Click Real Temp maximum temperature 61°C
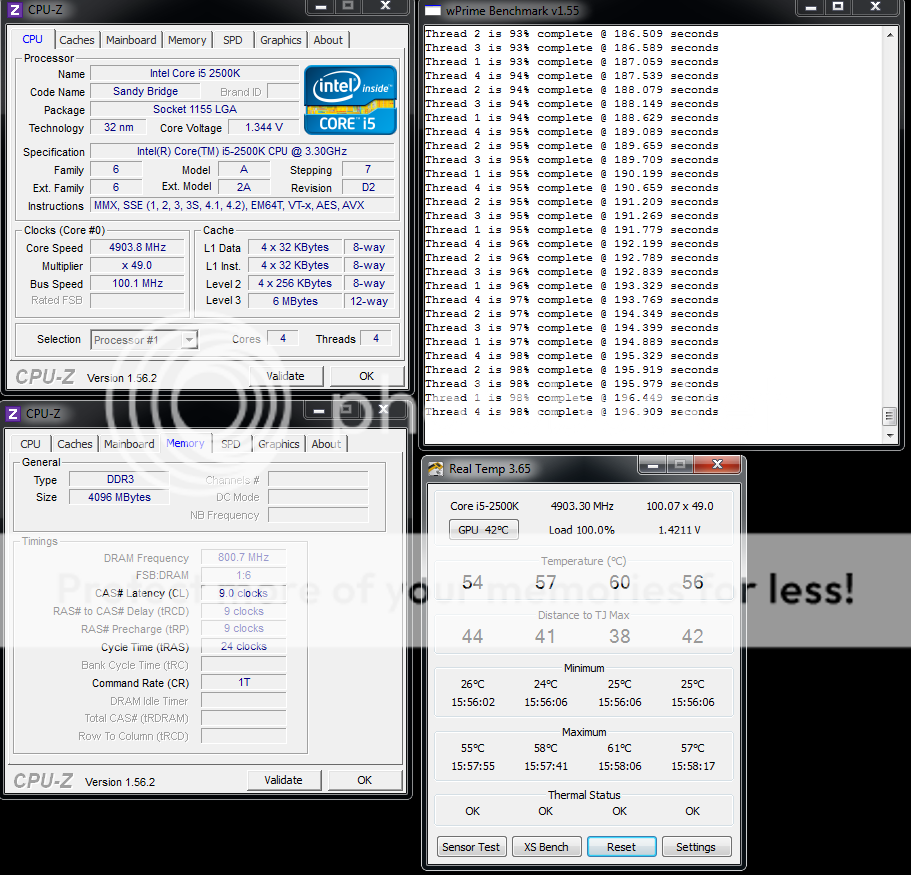 click(x=620, y=748)
